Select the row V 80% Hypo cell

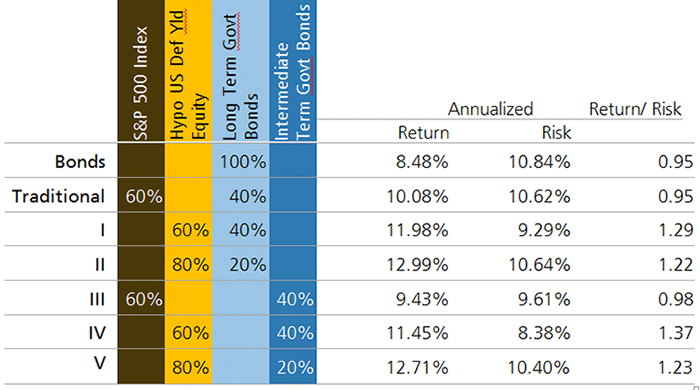(x=191, y=368)
